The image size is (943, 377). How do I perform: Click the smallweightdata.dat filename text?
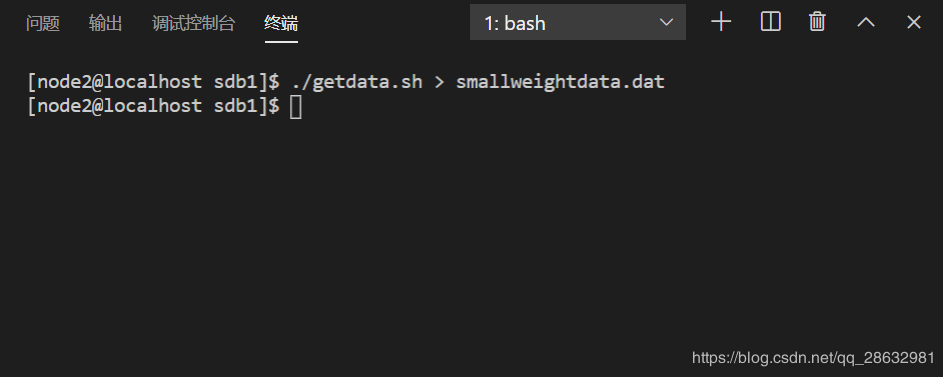[x=560, y=82]
